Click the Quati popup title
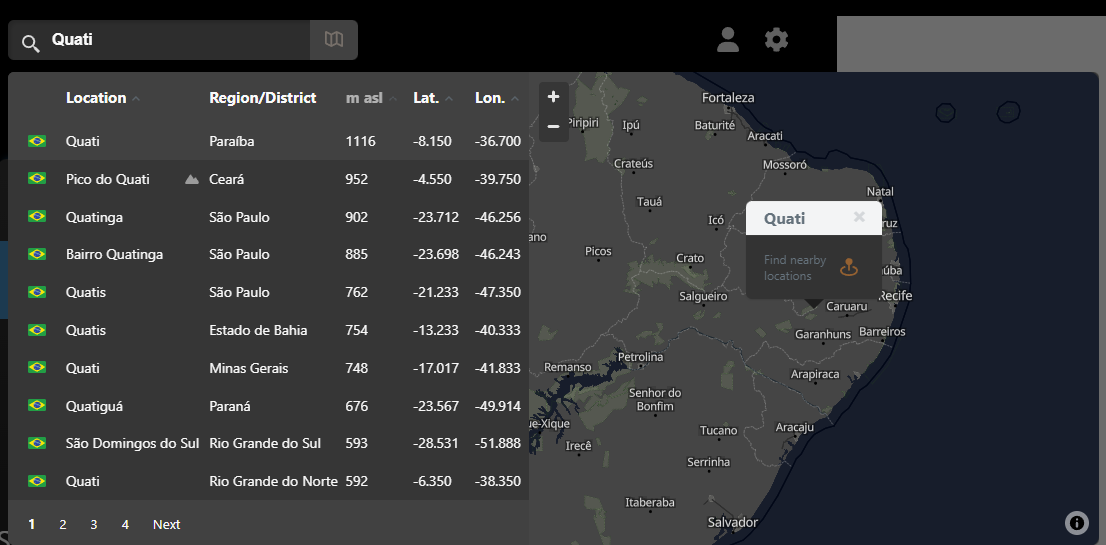Viewport: 1106px width, 545px height. point(784,219)
